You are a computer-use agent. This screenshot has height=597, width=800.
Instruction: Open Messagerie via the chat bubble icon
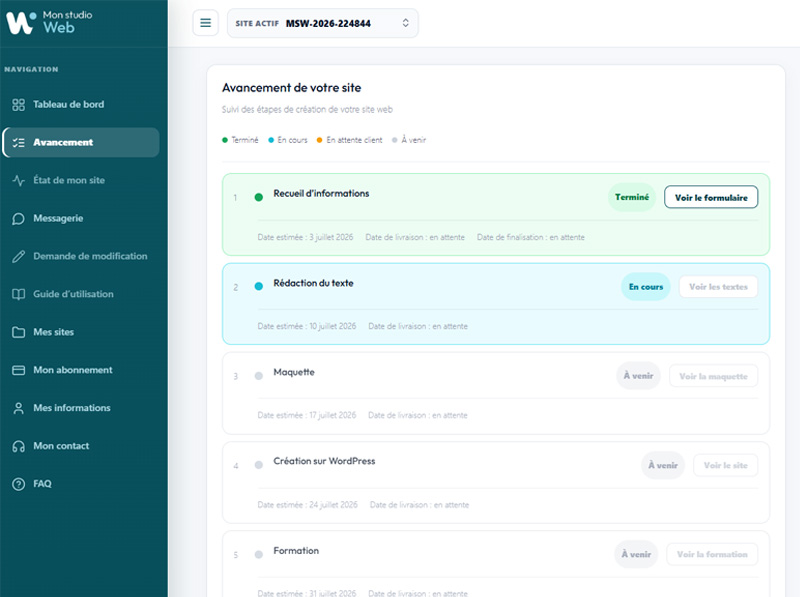(x=18, y=219)
